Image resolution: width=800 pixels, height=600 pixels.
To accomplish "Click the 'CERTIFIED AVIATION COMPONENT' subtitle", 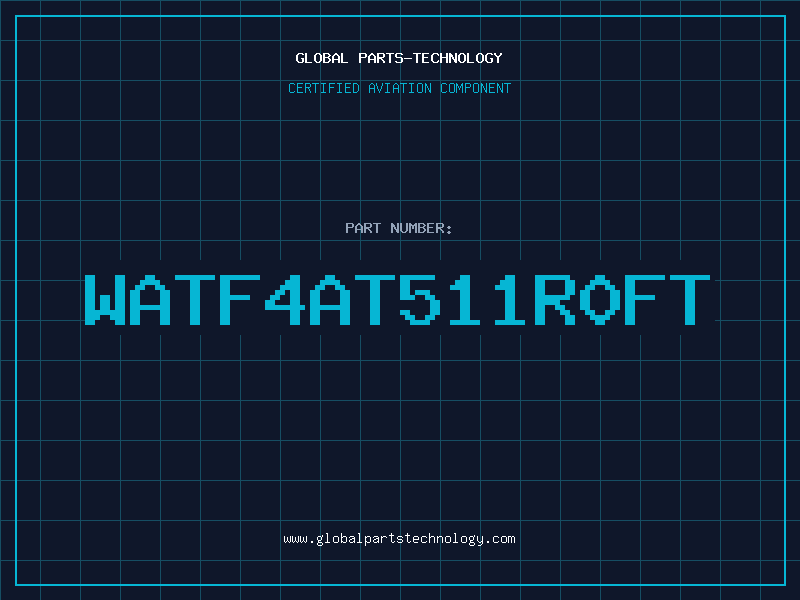I will coord(399,88).
